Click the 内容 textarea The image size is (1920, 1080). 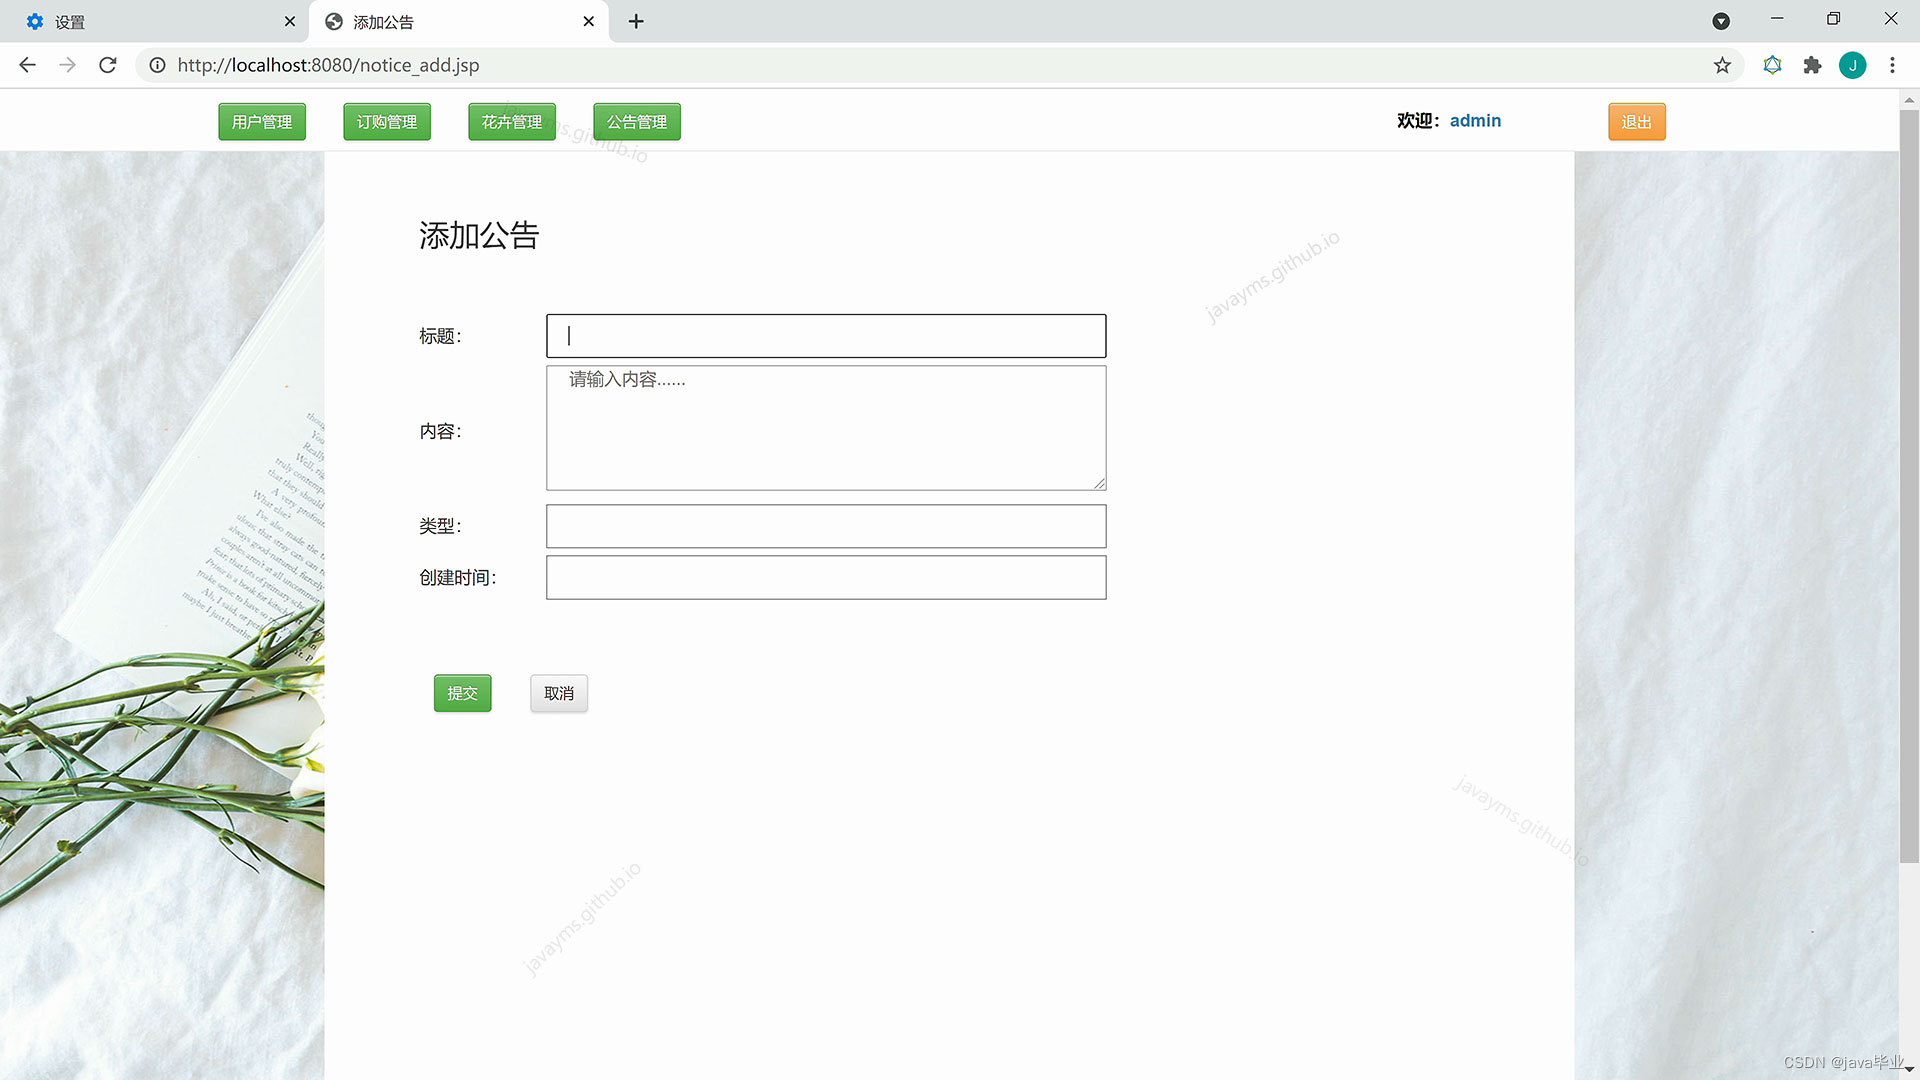pyautogui.click(x=826, y=428)
